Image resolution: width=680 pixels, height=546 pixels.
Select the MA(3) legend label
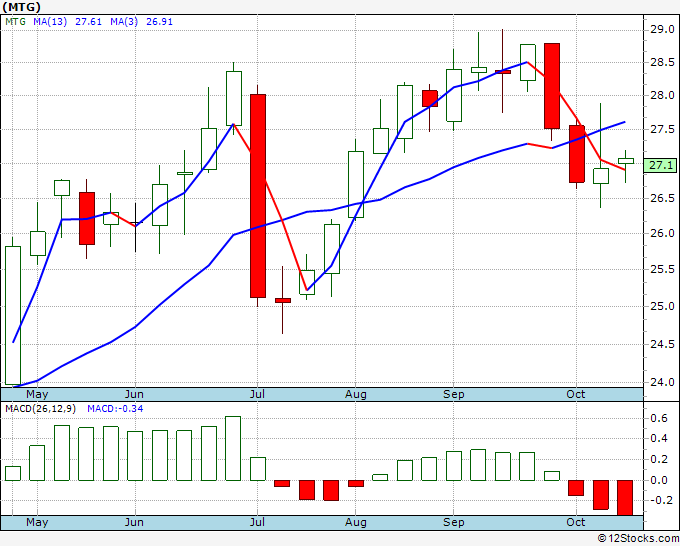tap(124, 22)
